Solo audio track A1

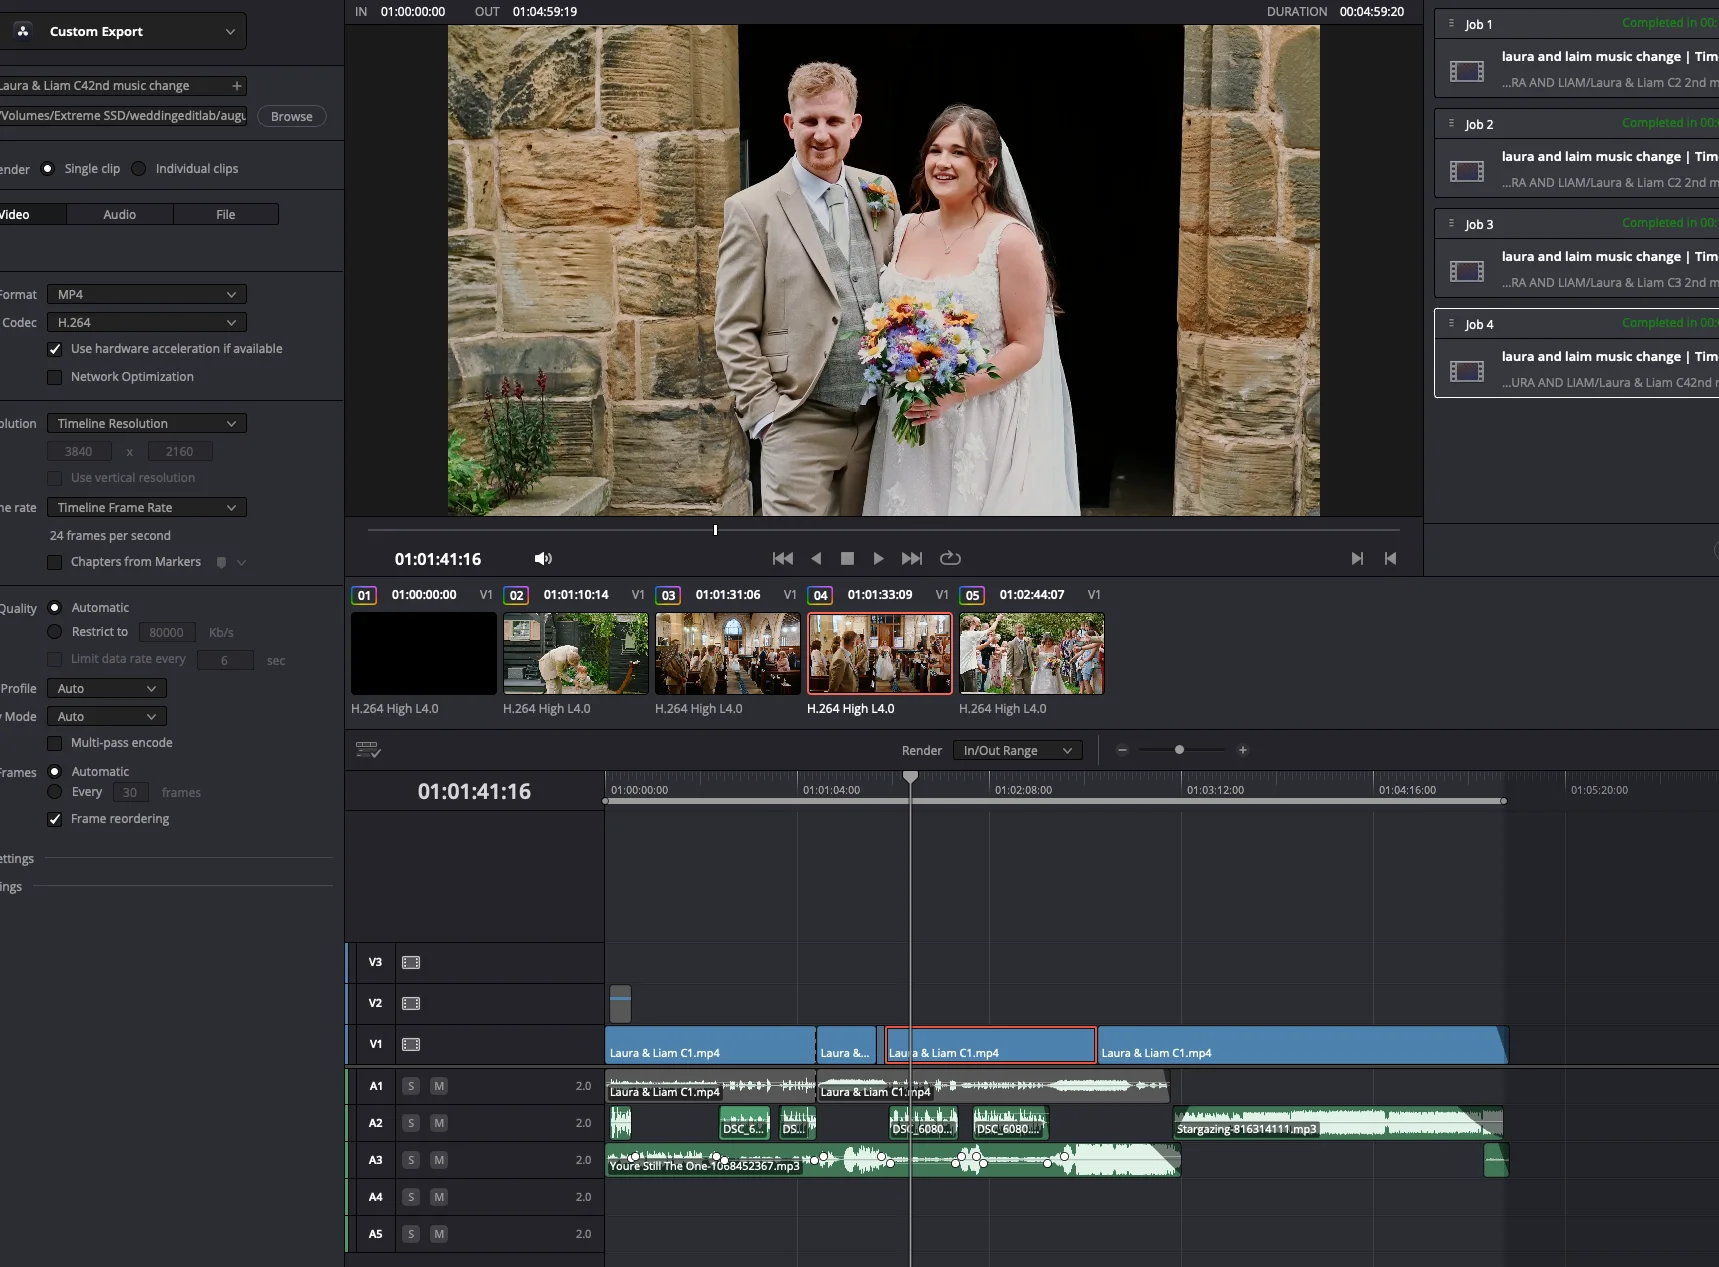click(411, 1086)
